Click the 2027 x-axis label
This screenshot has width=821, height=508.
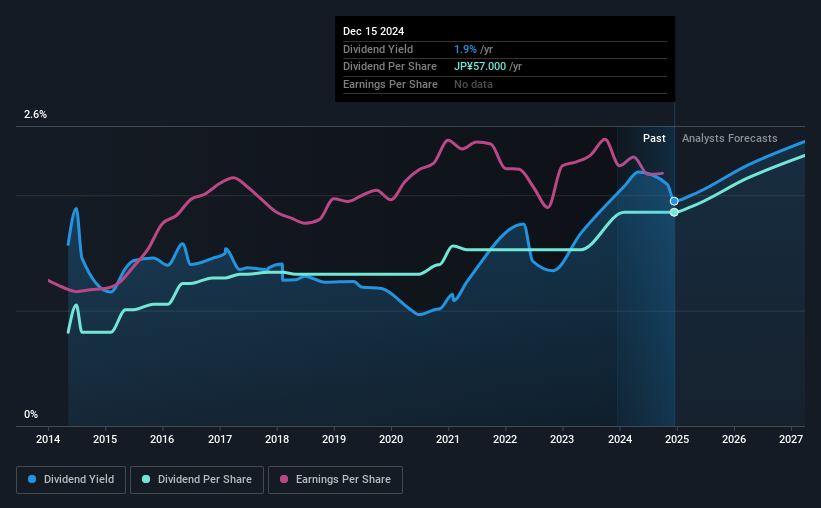791,439
